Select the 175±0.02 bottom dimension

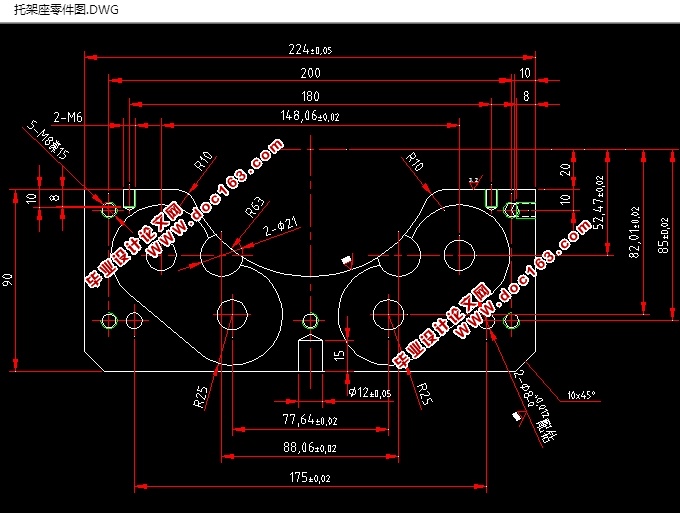click(x=311, y=479)
